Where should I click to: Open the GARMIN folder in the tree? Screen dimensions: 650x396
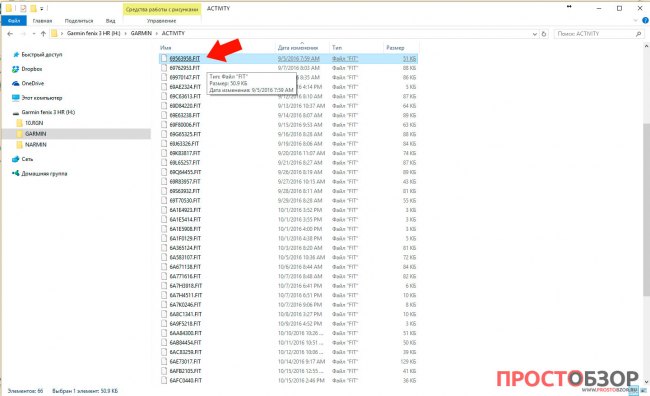(x=35, y=134)
